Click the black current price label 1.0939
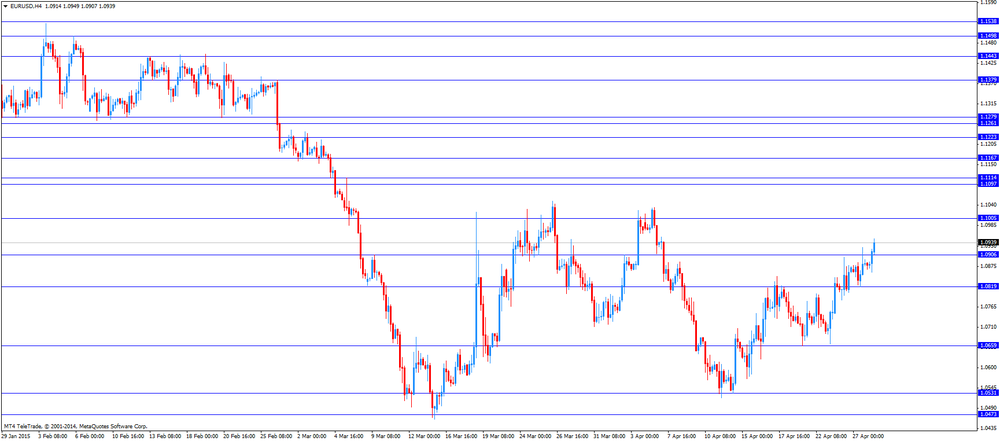Image resolution: width=1000 pixels, height=441 pixels. [988, 243]
